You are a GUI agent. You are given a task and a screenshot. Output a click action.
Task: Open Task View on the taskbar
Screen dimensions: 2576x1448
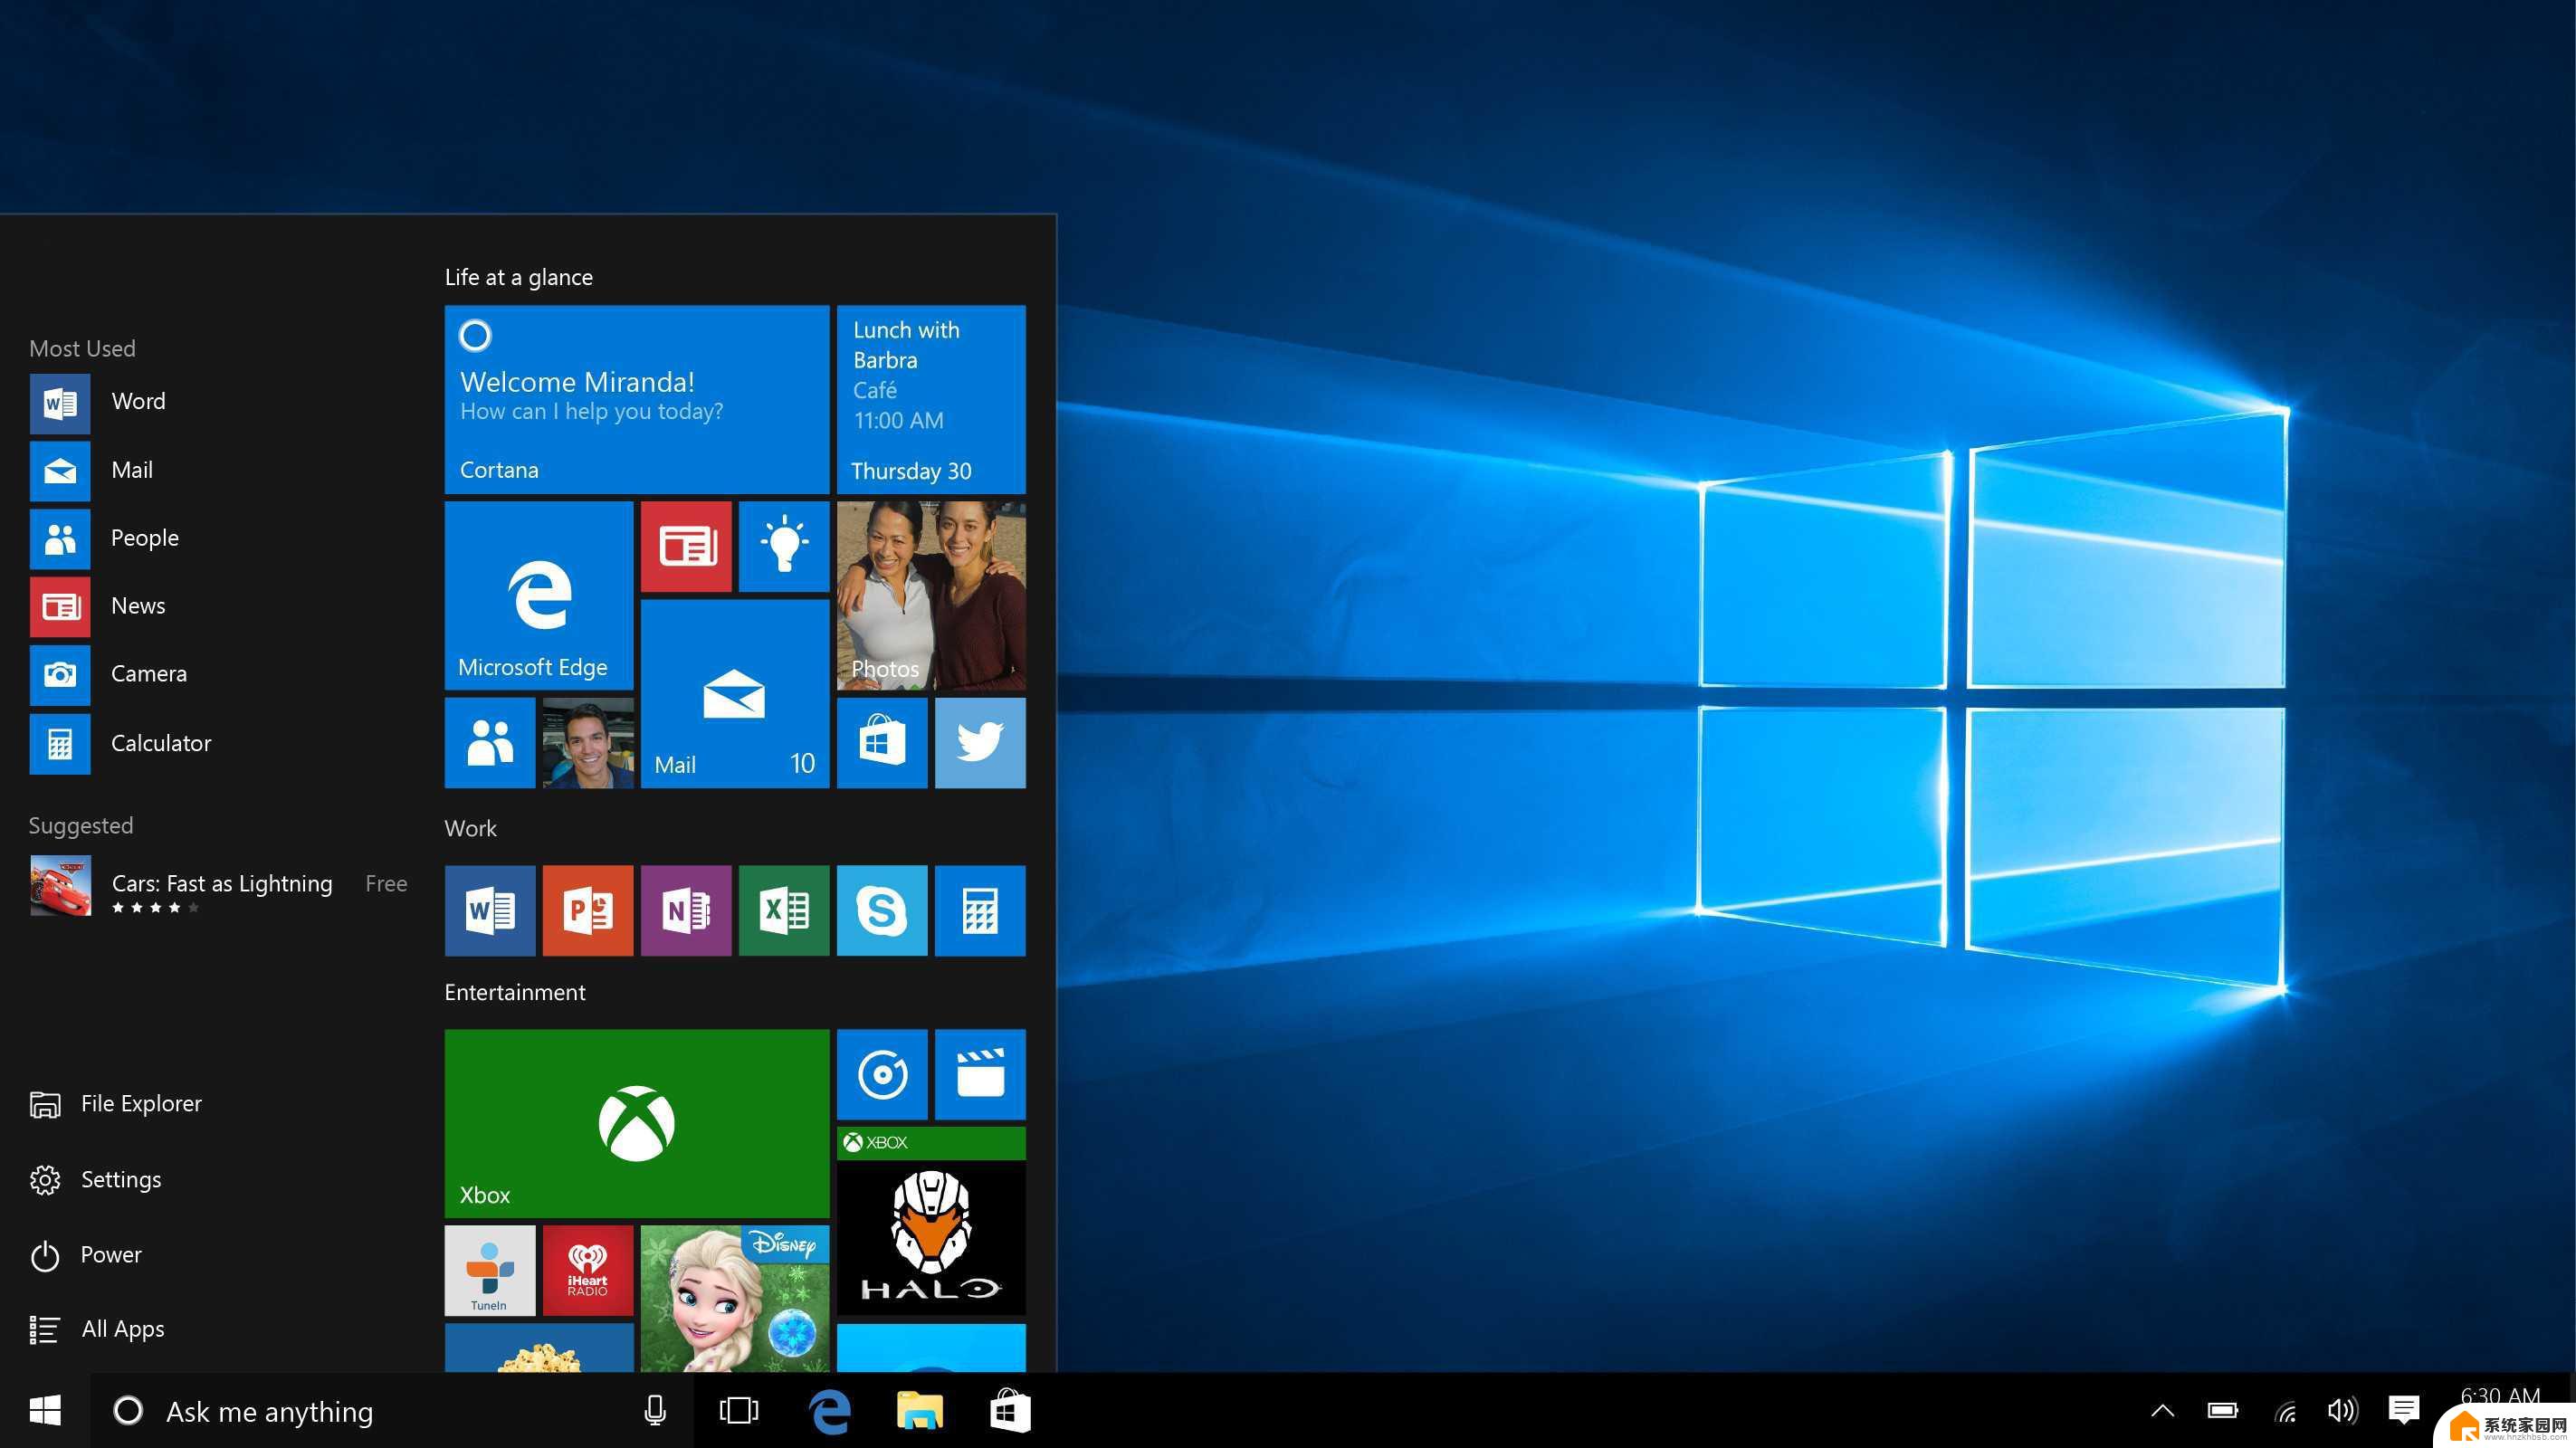(x=739, y=1411)
